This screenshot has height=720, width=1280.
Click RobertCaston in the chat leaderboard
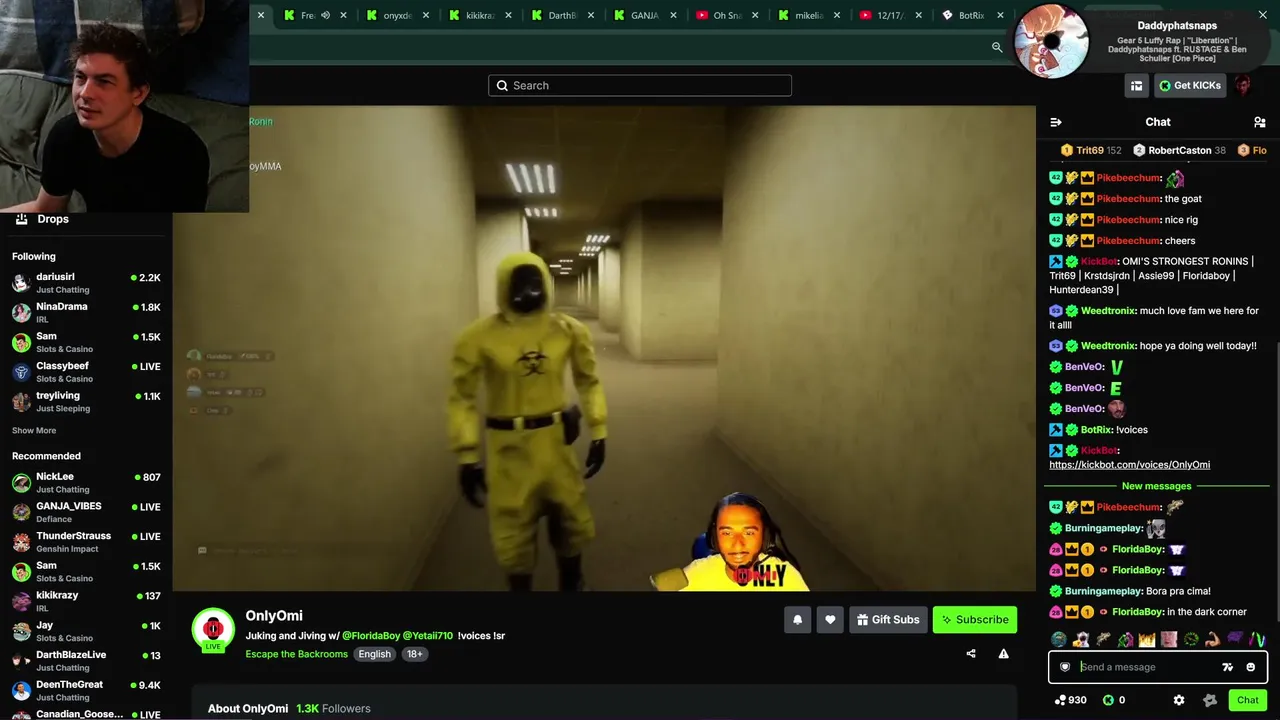(x=1180, y=151)
